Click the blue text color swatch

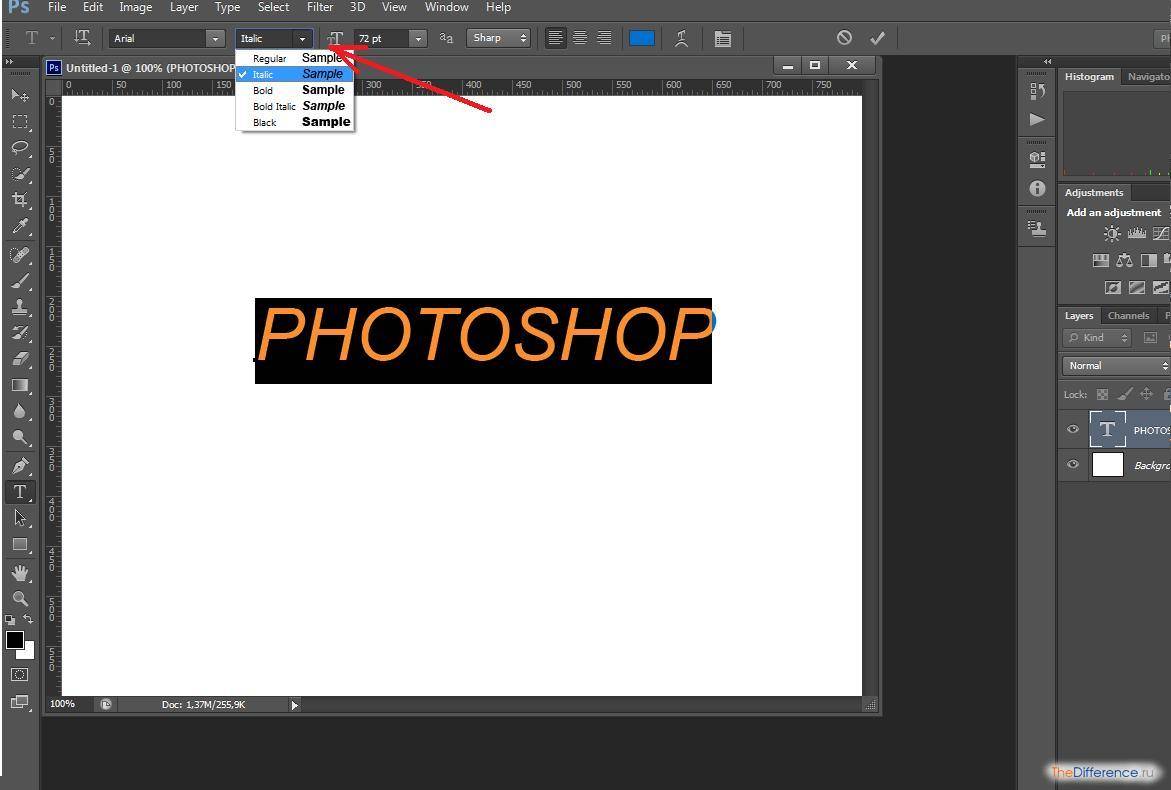pos(642,38)
